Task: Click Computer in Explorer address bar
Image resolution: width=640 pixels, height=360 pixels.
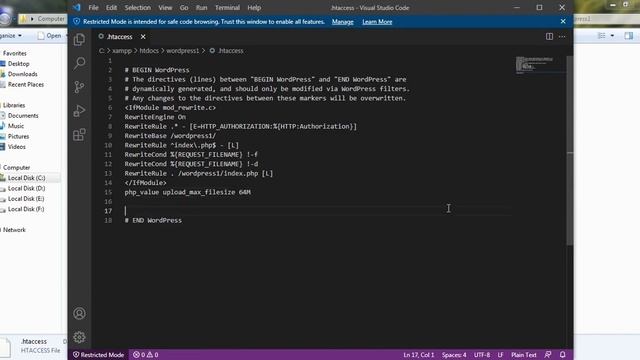Action: tap(51, 19)
